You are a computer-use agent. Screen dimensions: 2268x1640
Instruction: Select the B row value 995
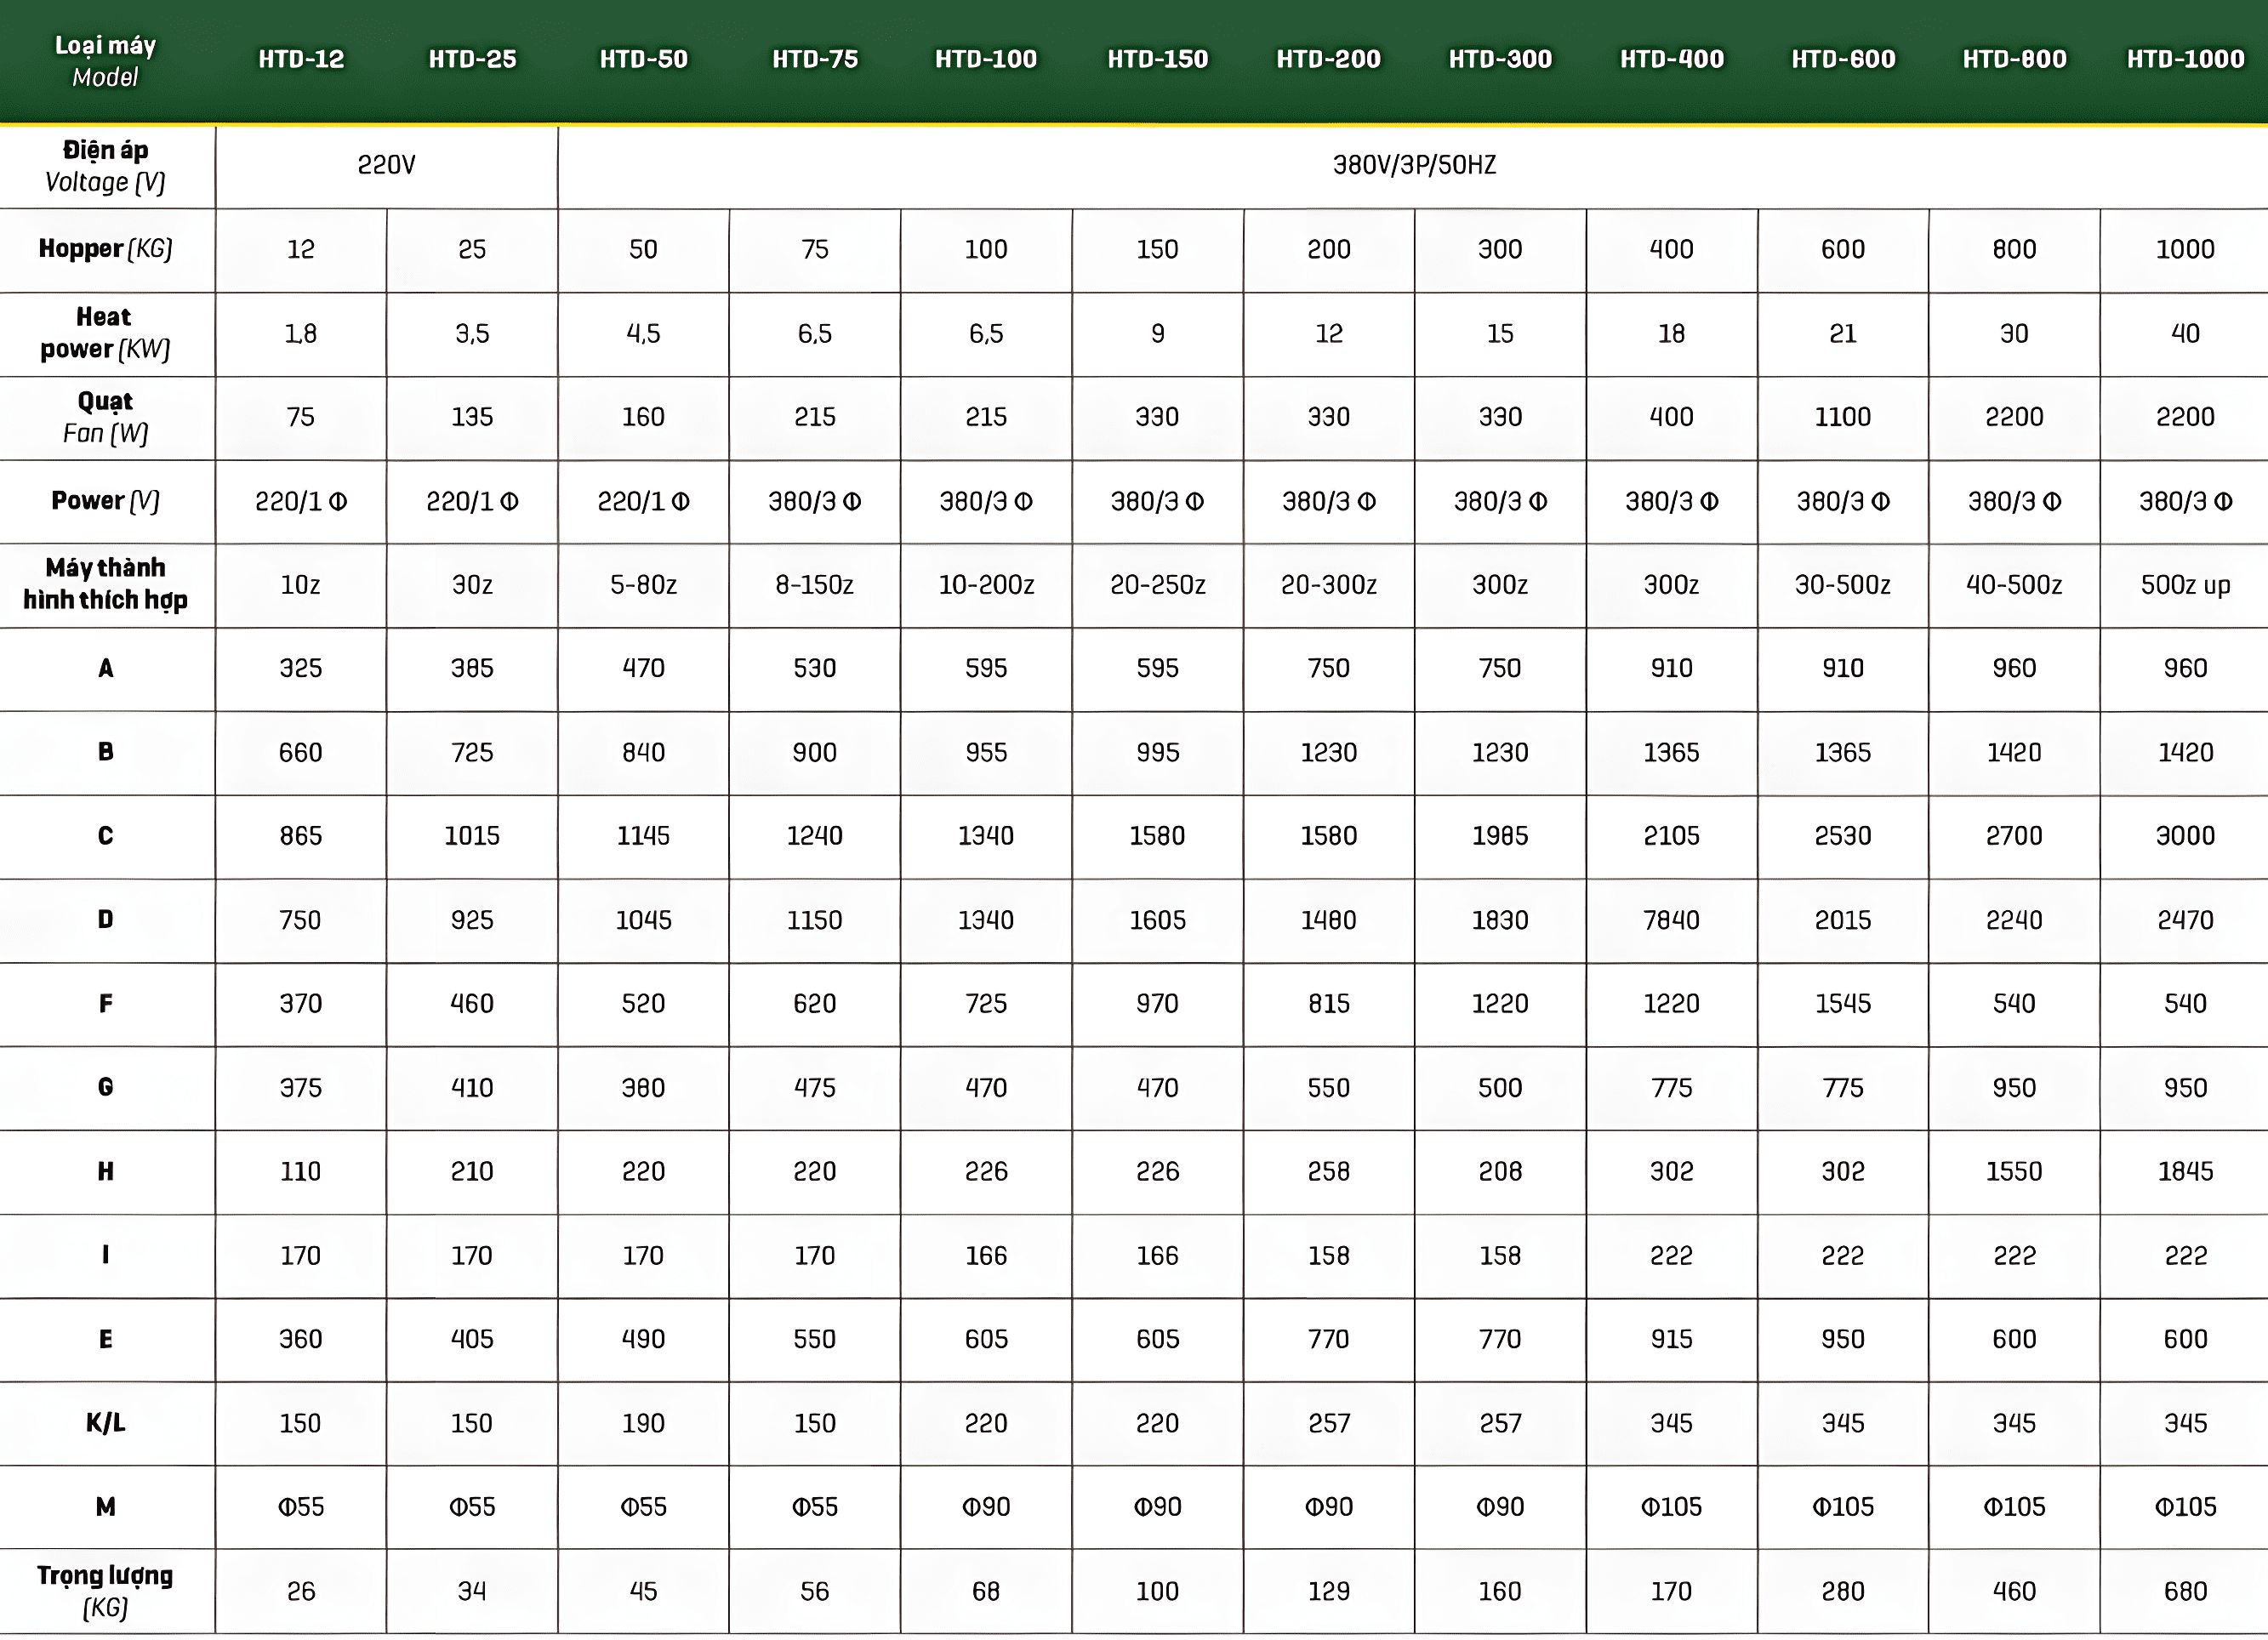1158,753
